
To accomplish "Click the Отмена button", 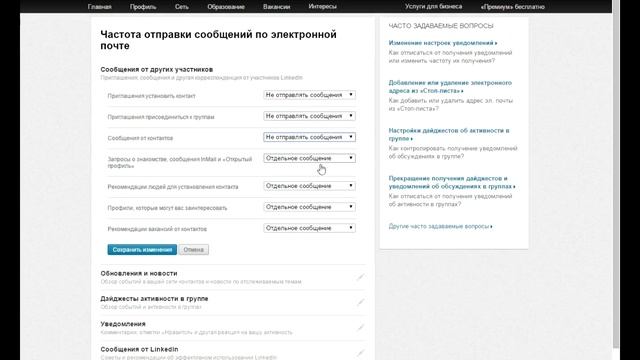I will coord(193,249).
